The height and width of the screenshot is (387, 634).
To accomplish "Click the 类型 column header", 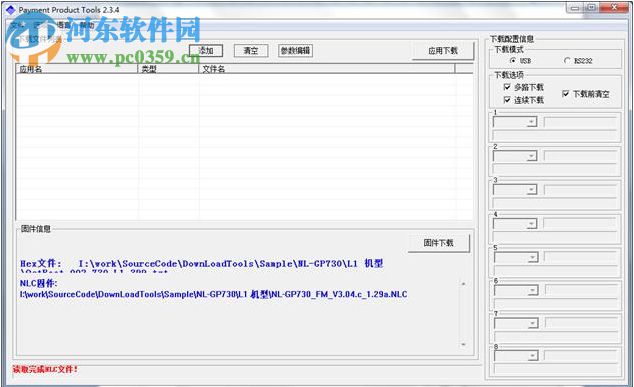I will (x=168, y=69).
